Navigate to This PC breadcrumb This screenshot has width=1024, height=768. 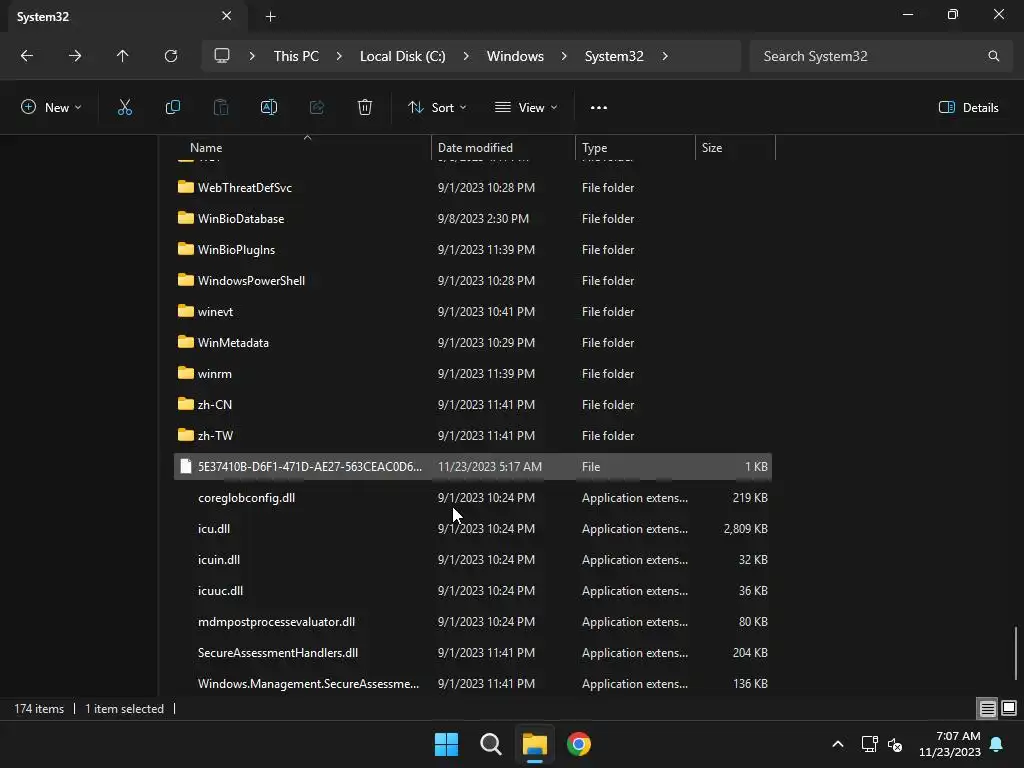point(296,56)
